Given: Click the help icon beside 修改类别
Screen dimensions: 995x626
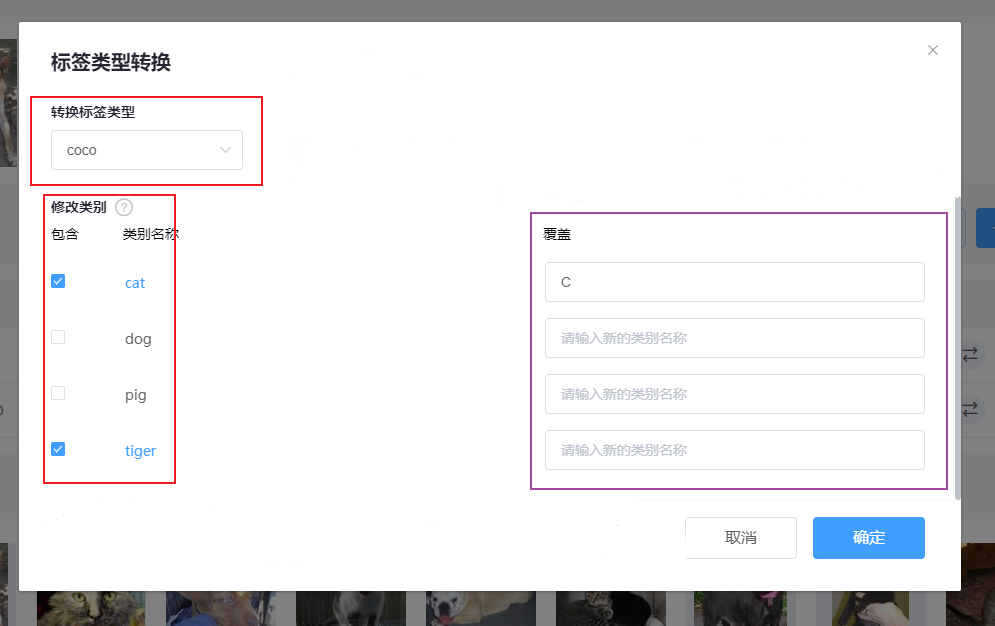Looking at the screenshot, I should 124,207.
